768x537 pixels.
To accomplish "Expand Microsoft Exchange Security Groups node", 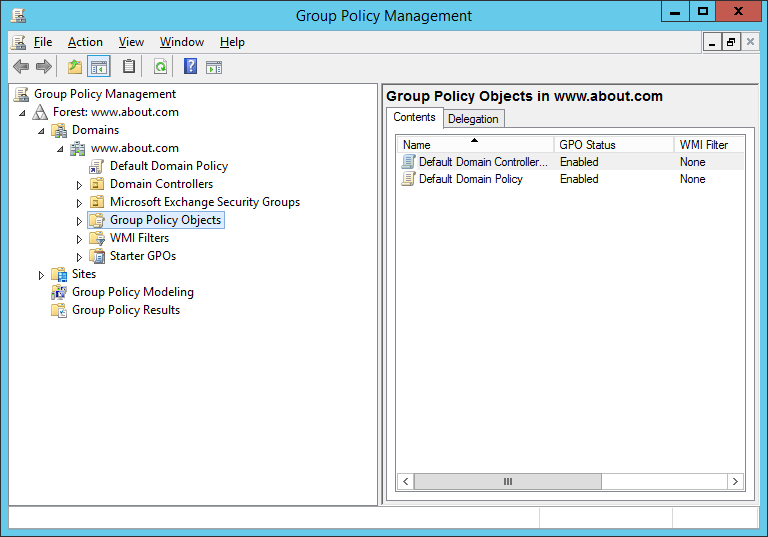I will [79, 203].
